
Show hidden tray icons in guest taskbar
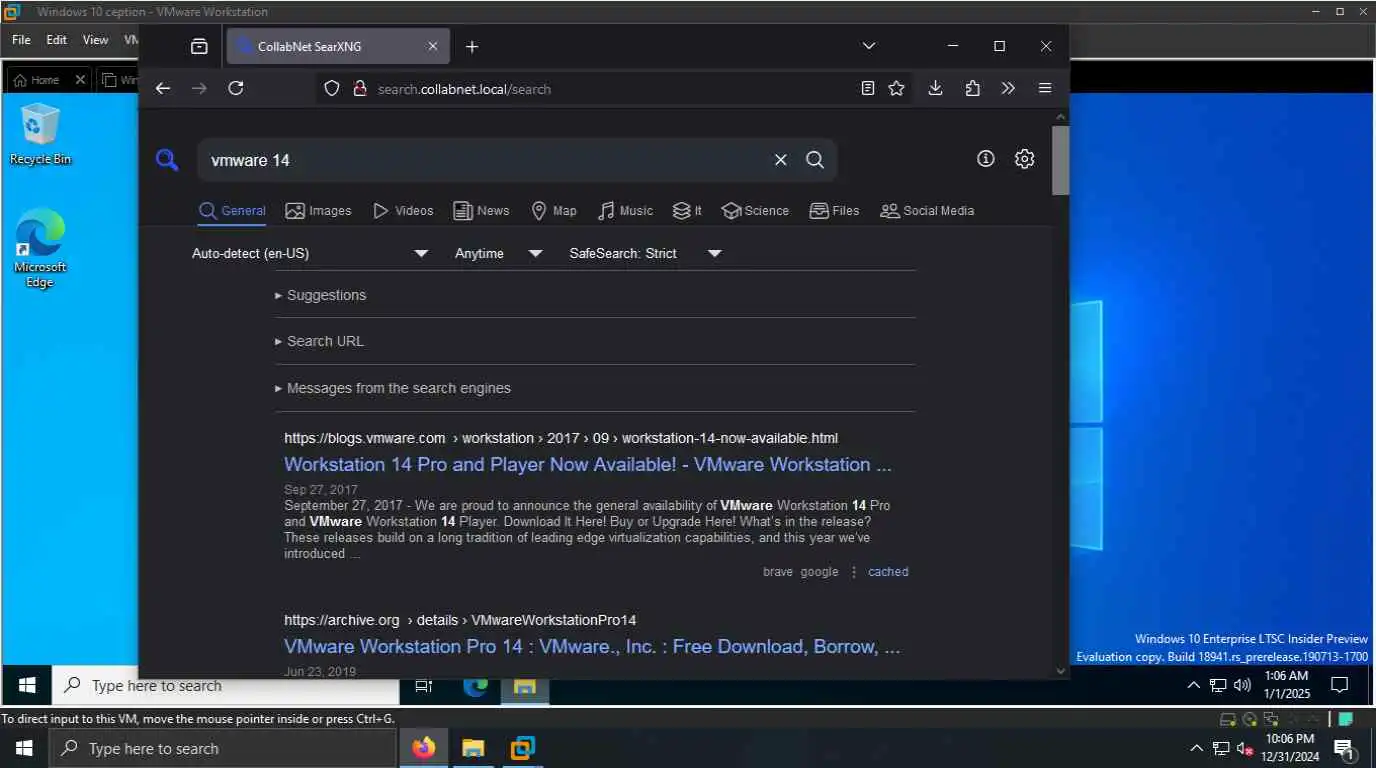(x=1193, y=685)
